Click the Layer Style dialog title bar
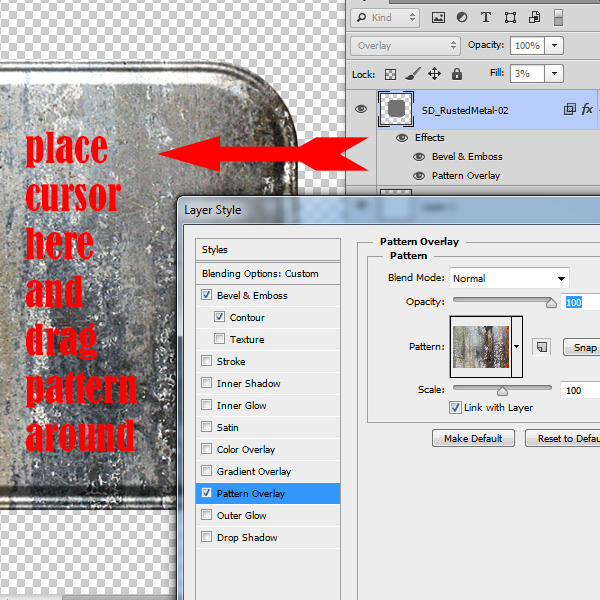Image resolution: width=600 pixels, height=600 pixels. [388, 210]
